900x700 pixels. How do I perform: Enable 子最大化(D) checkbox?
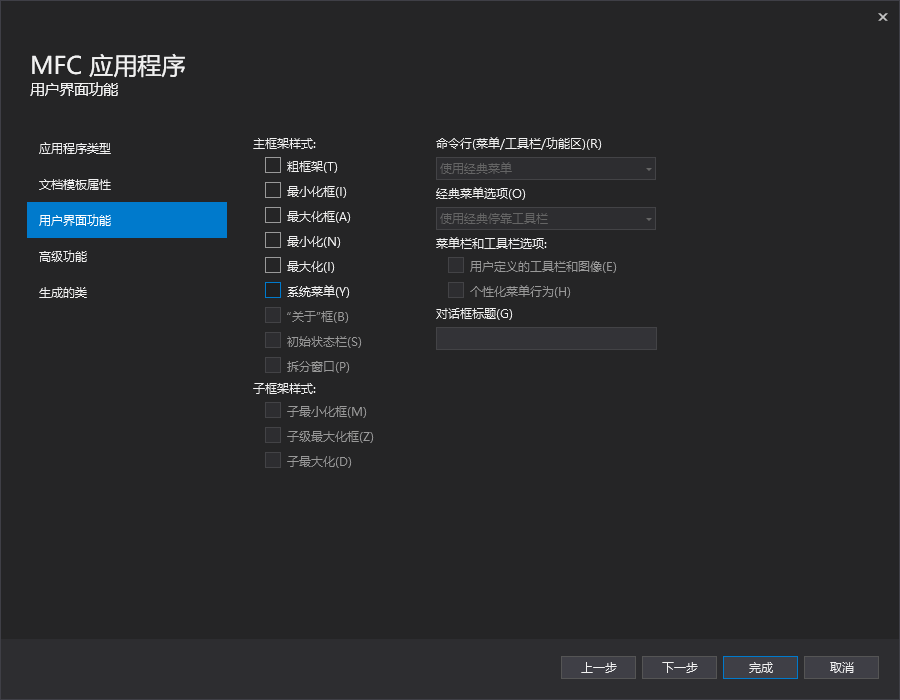click(x=273, y=460)
